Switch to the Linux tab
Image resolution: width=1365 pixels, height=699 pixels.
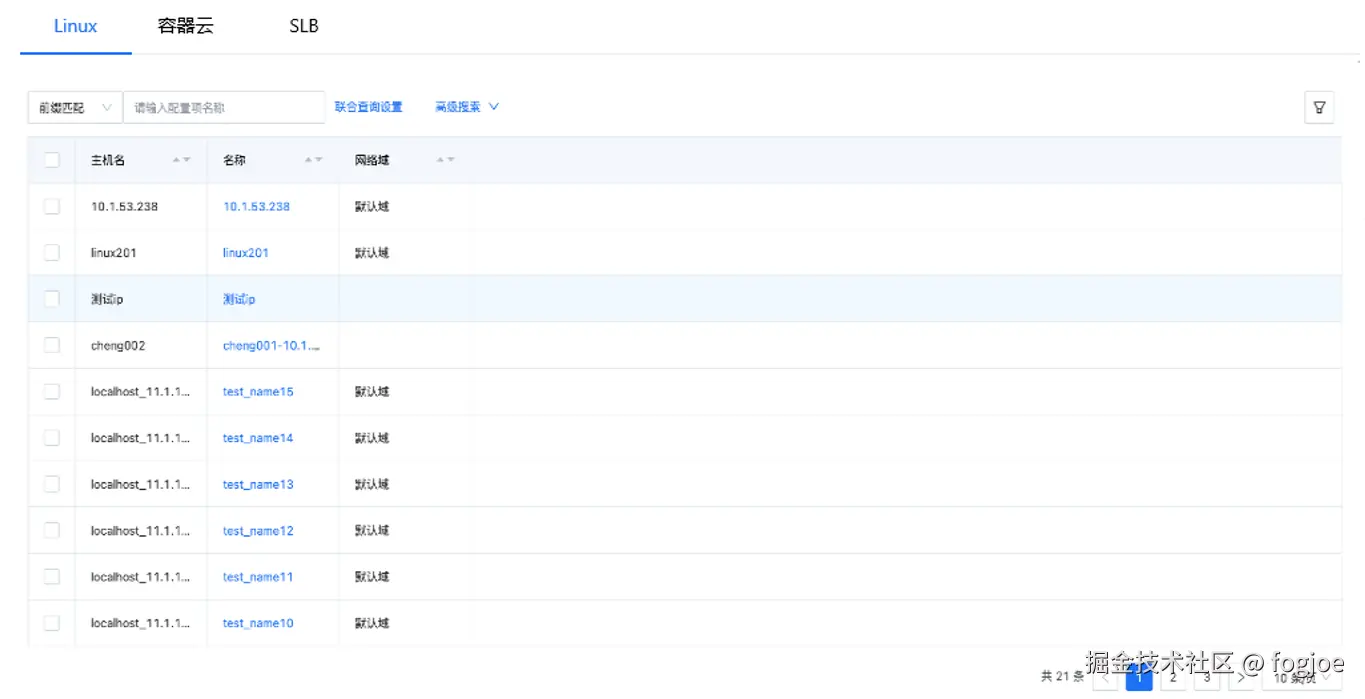click(x=76, y=26)
